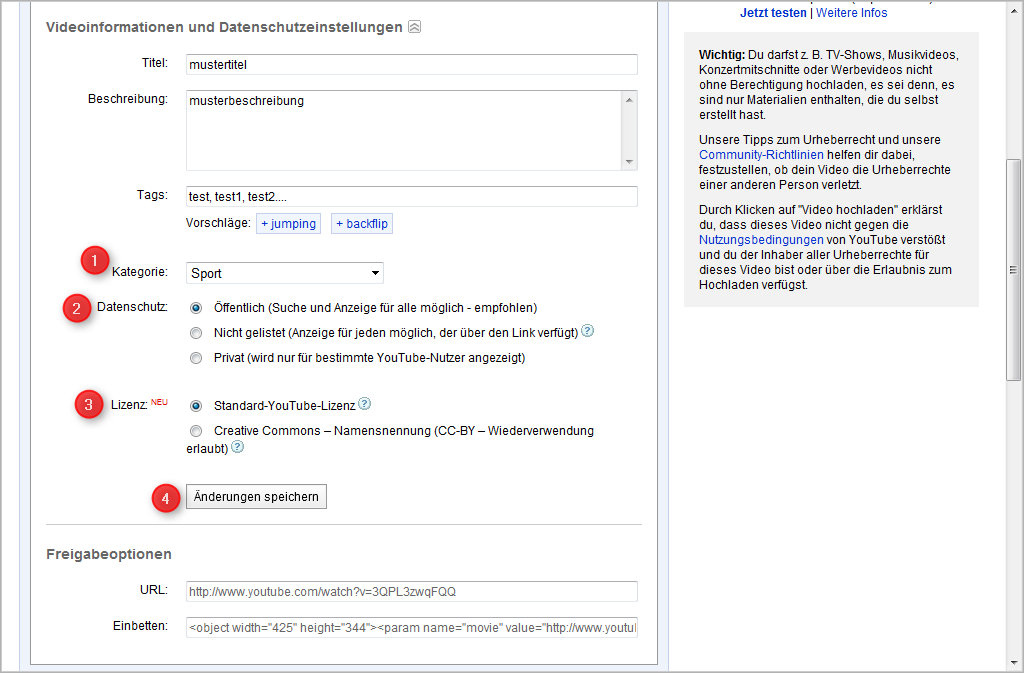
Task: Open help for Nicht gelistet option
Action: tap(587, 330)
